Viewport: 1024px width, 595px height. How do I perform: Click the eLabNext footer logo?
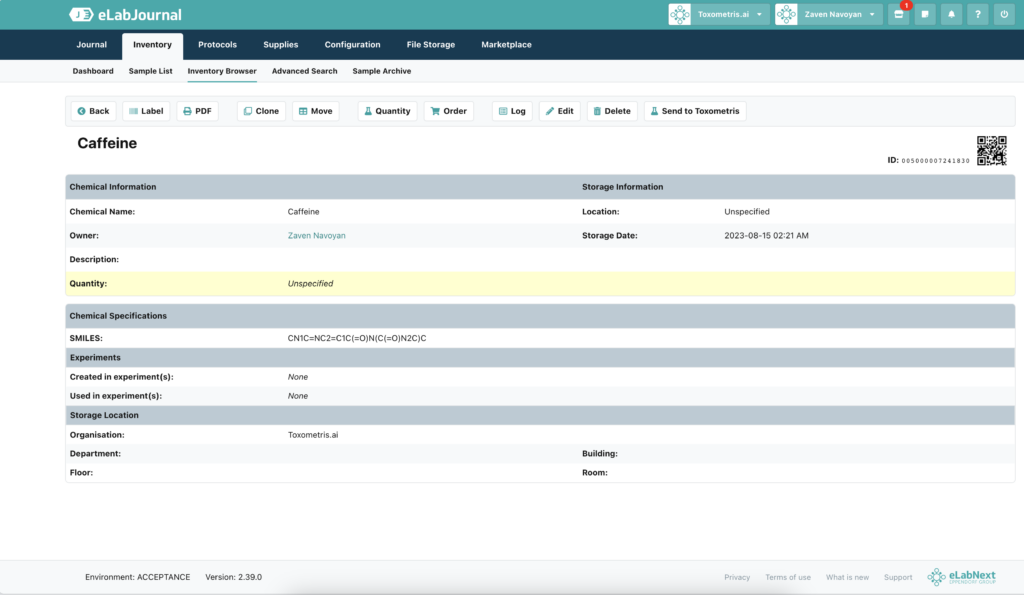coord(961,577)
